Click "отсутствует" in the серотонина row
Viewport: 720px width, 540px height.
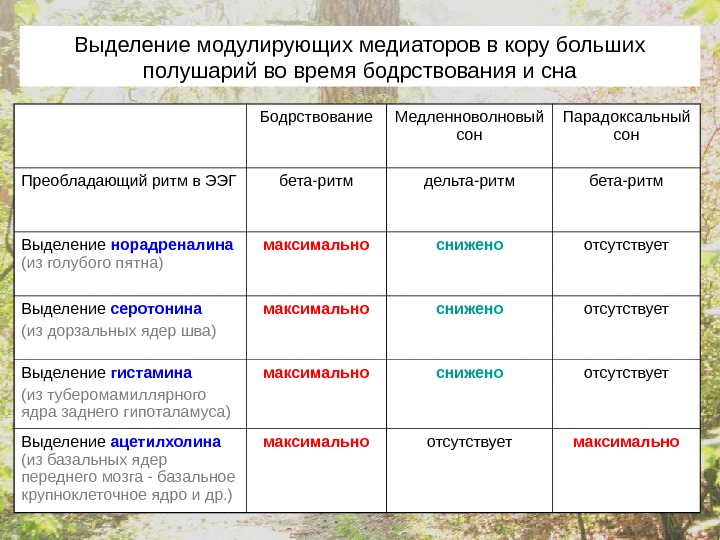[626, 309]
